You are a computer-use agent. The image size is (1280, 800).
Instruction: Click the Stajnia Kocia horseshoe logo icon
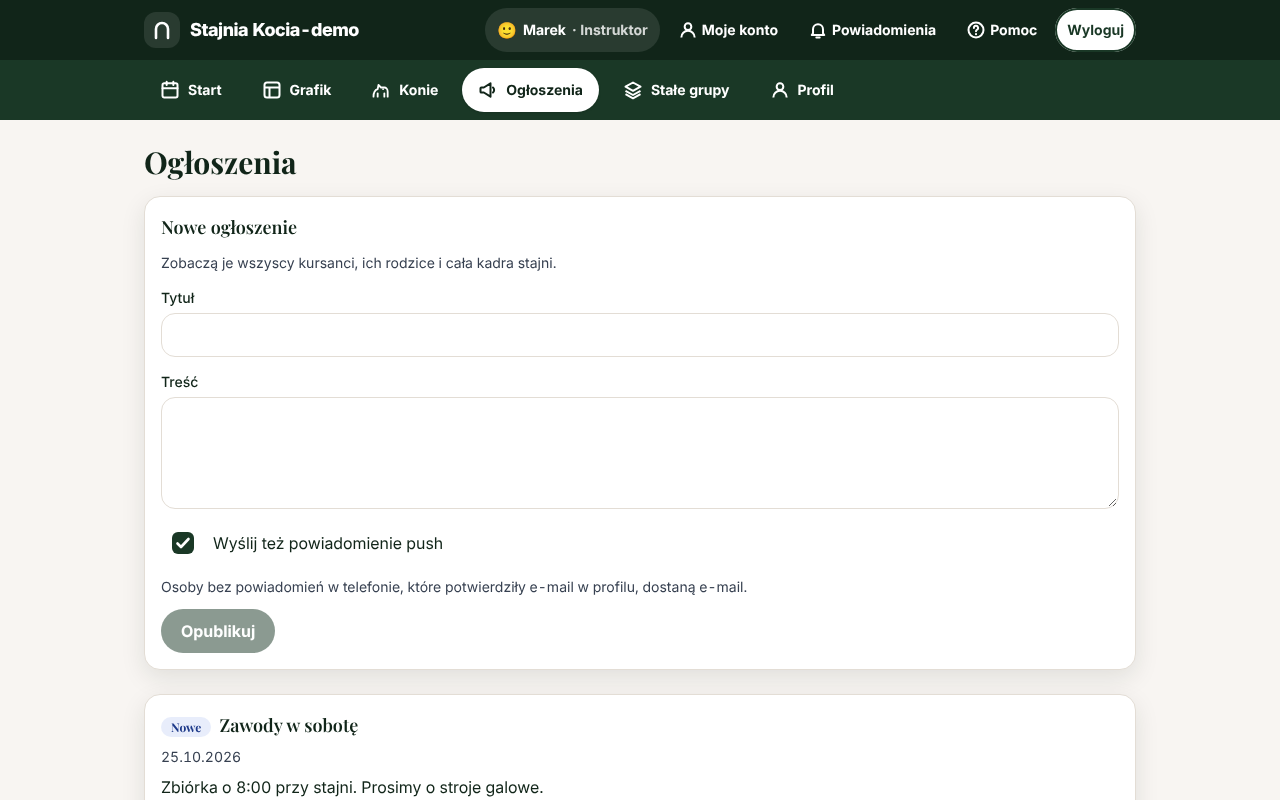[x=162, y=30]
